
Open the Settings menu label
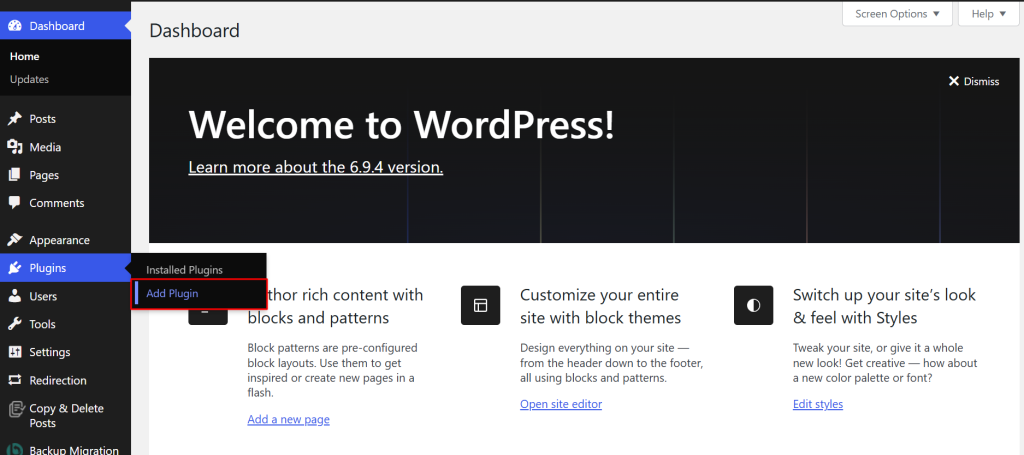click(50, 353)
